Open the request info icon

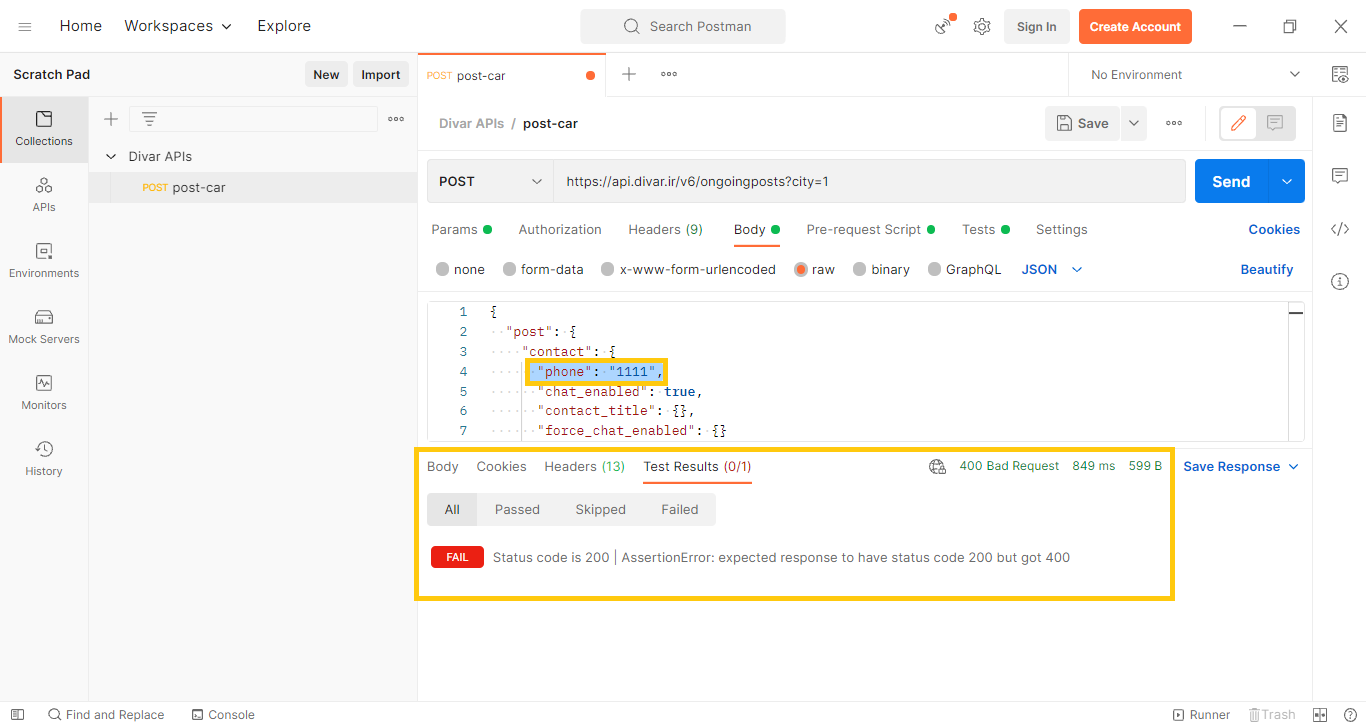pyautogui.click(x=1340, y=282)
